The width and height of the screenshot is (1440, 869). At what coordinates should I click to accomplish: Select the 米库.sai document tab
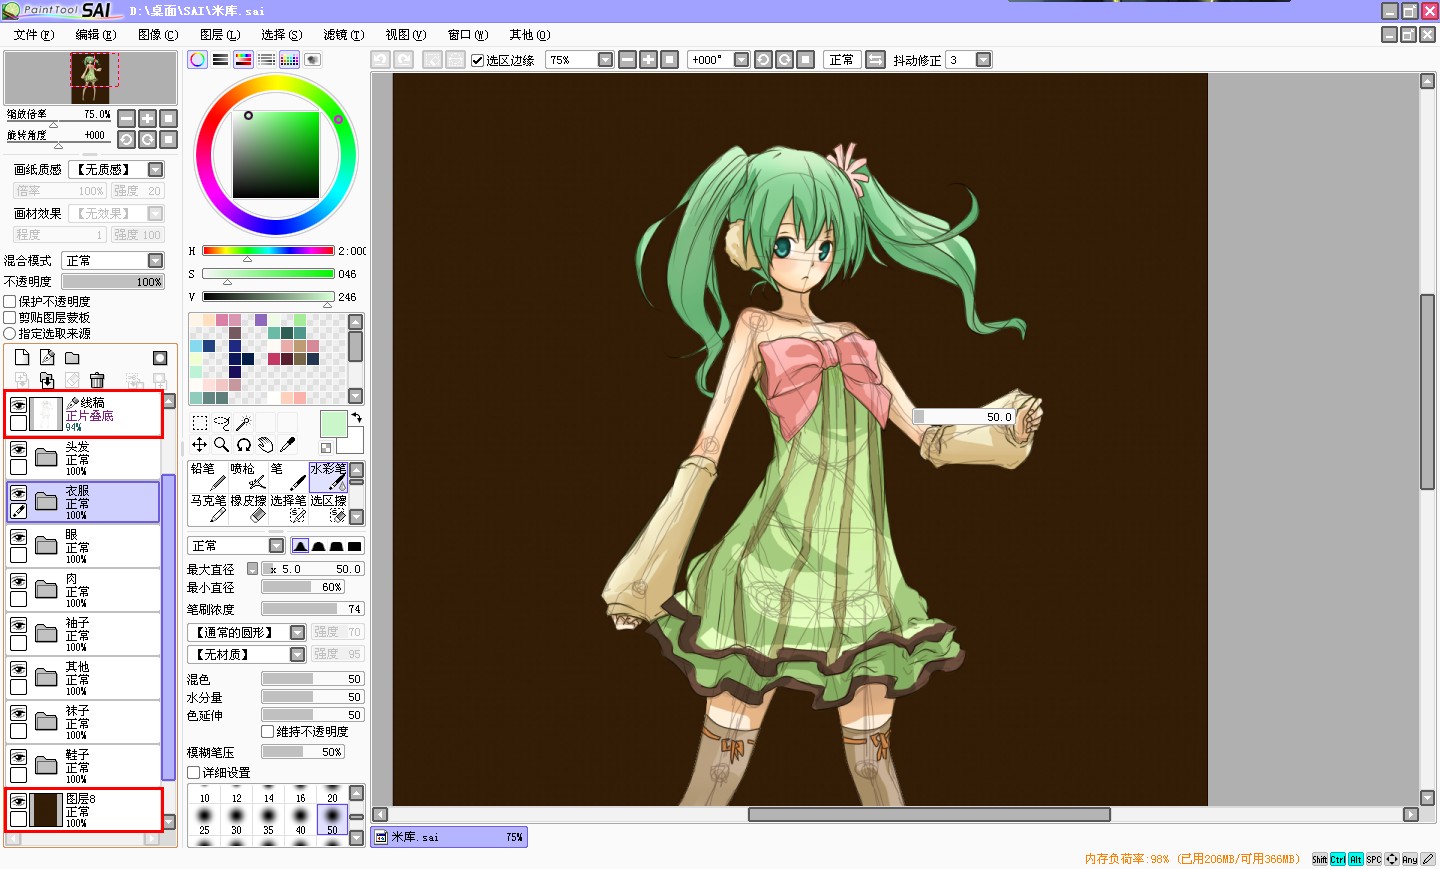[449, 837]
